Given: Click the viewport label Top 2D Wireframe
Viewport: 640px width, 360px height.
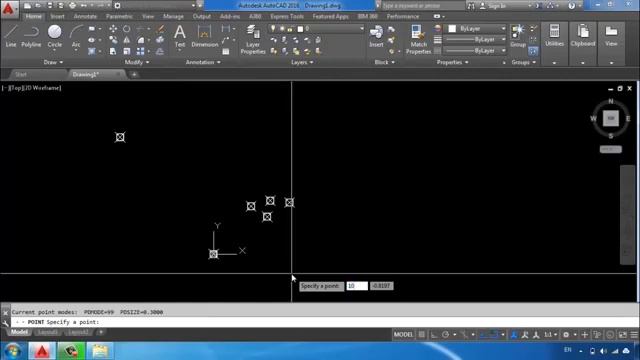Looking at the screenshot, I should 31,88.
